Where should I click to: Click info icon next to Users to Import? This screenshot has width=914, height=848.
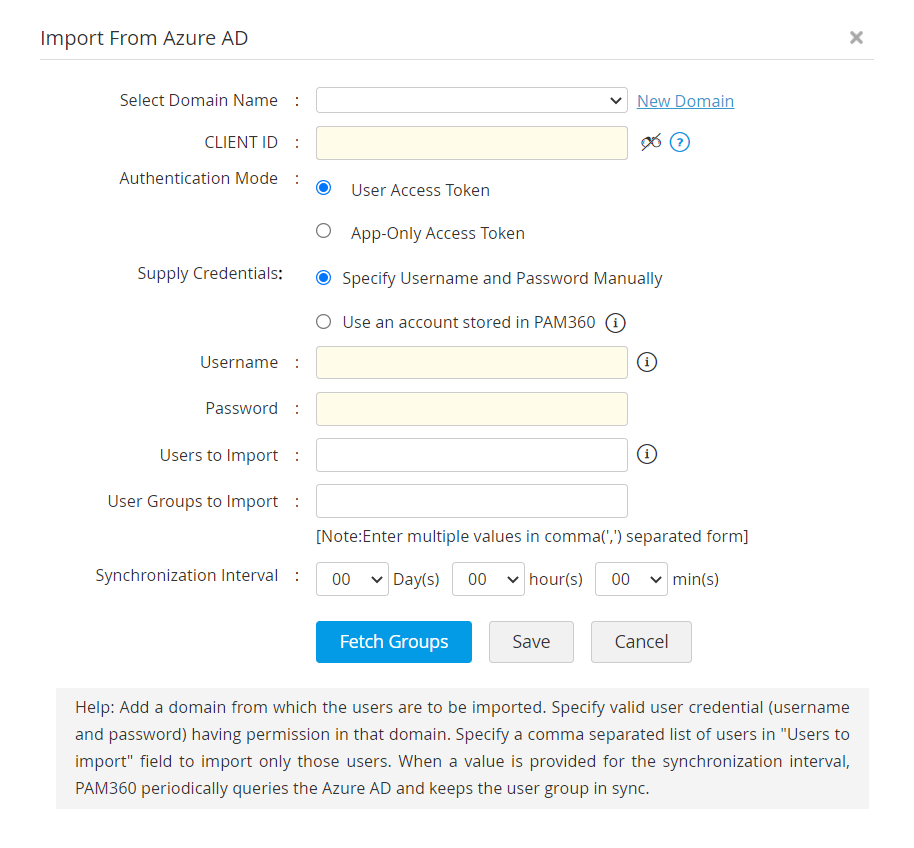[x=647, y=455]
